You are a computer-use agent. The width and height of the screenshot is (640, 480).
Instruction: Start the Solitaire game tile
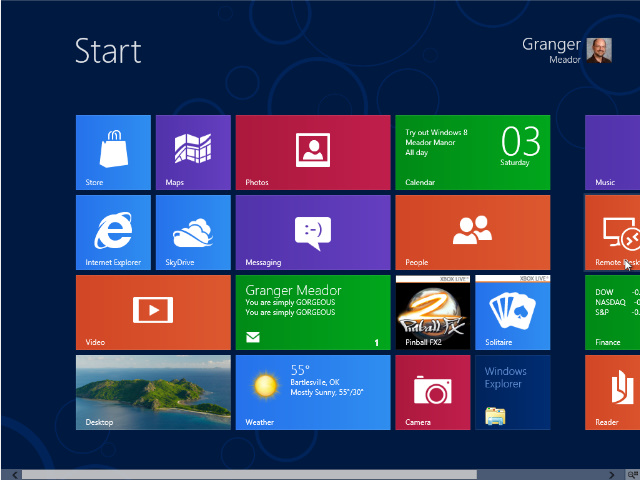coord(512,312)
